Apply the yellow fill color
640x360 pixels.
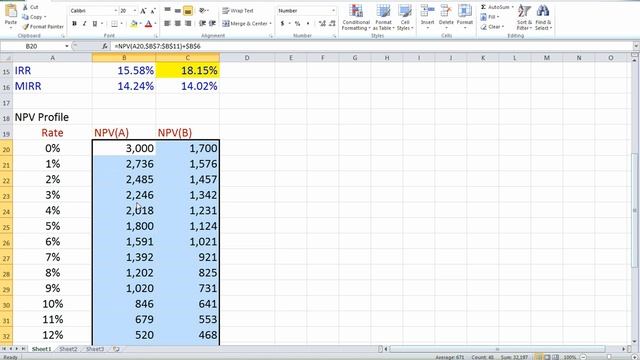[133, 24]
